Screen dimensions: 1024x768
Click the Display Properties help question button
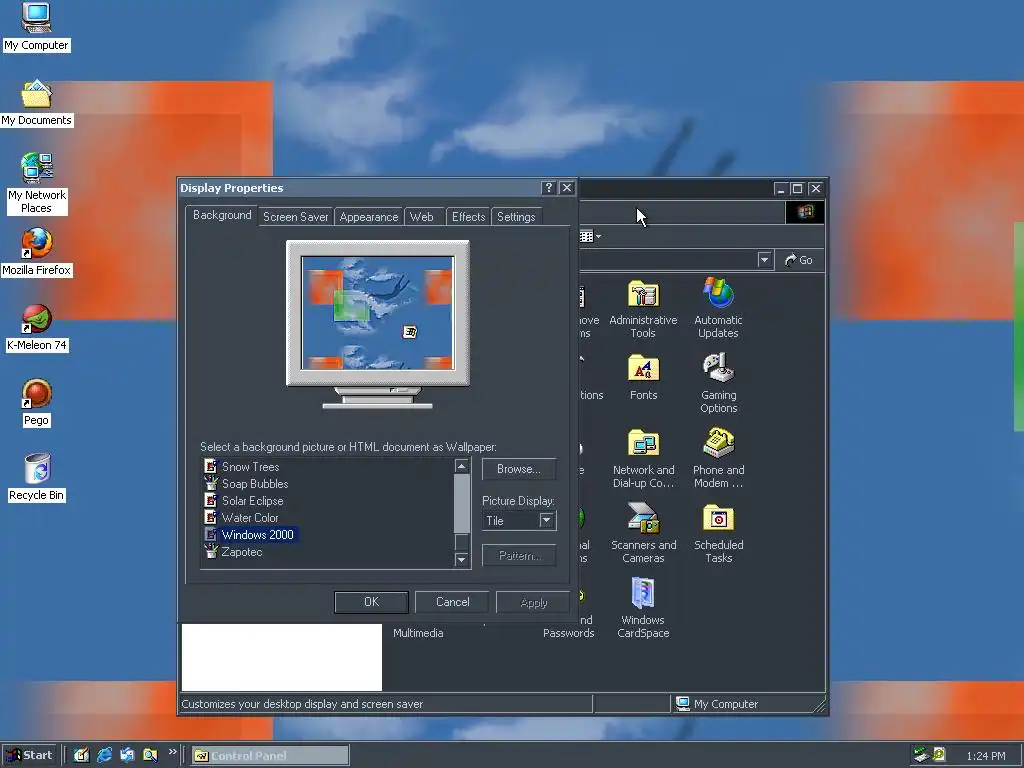(549, 188)
